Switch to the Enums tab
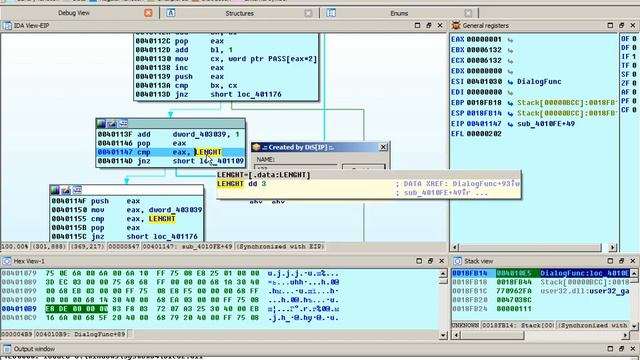This screenshot has height=360, width=640. [x=399, y=13]
